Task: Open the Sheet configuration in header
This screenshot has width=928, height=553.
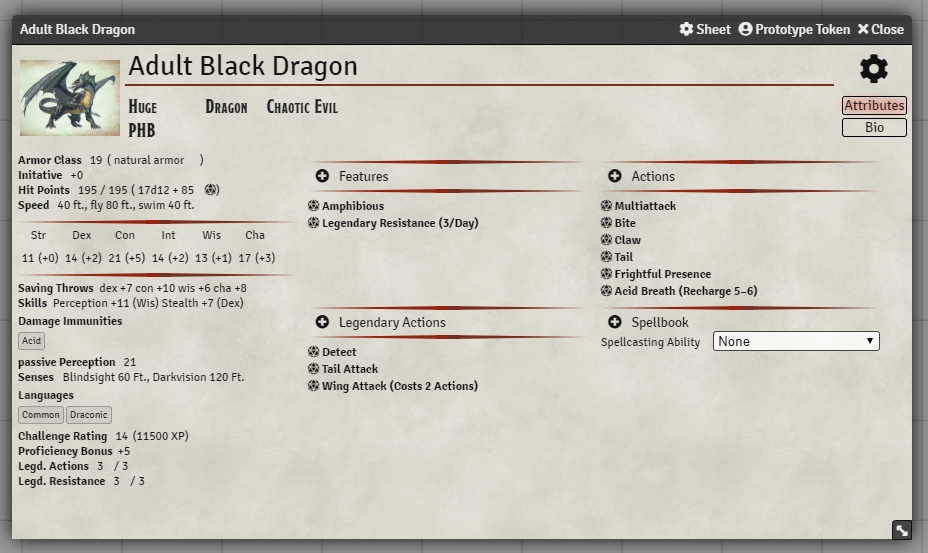Action: [705, 30]
